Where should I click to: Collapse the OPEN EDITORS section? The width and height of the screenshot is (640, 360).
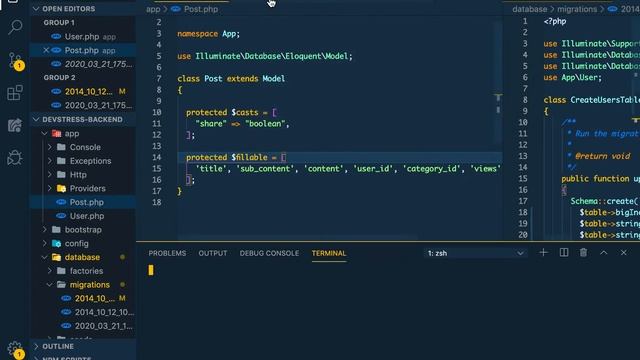coord(83,9)
